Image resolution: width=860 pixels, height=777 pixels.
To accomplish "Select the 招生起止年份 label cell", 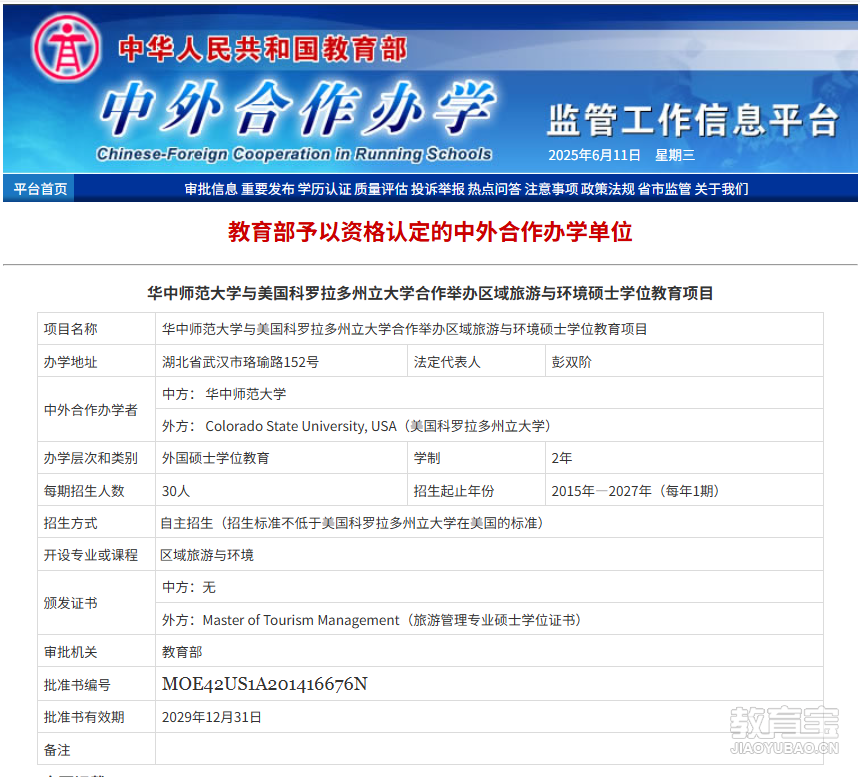I will pos(476,490).
